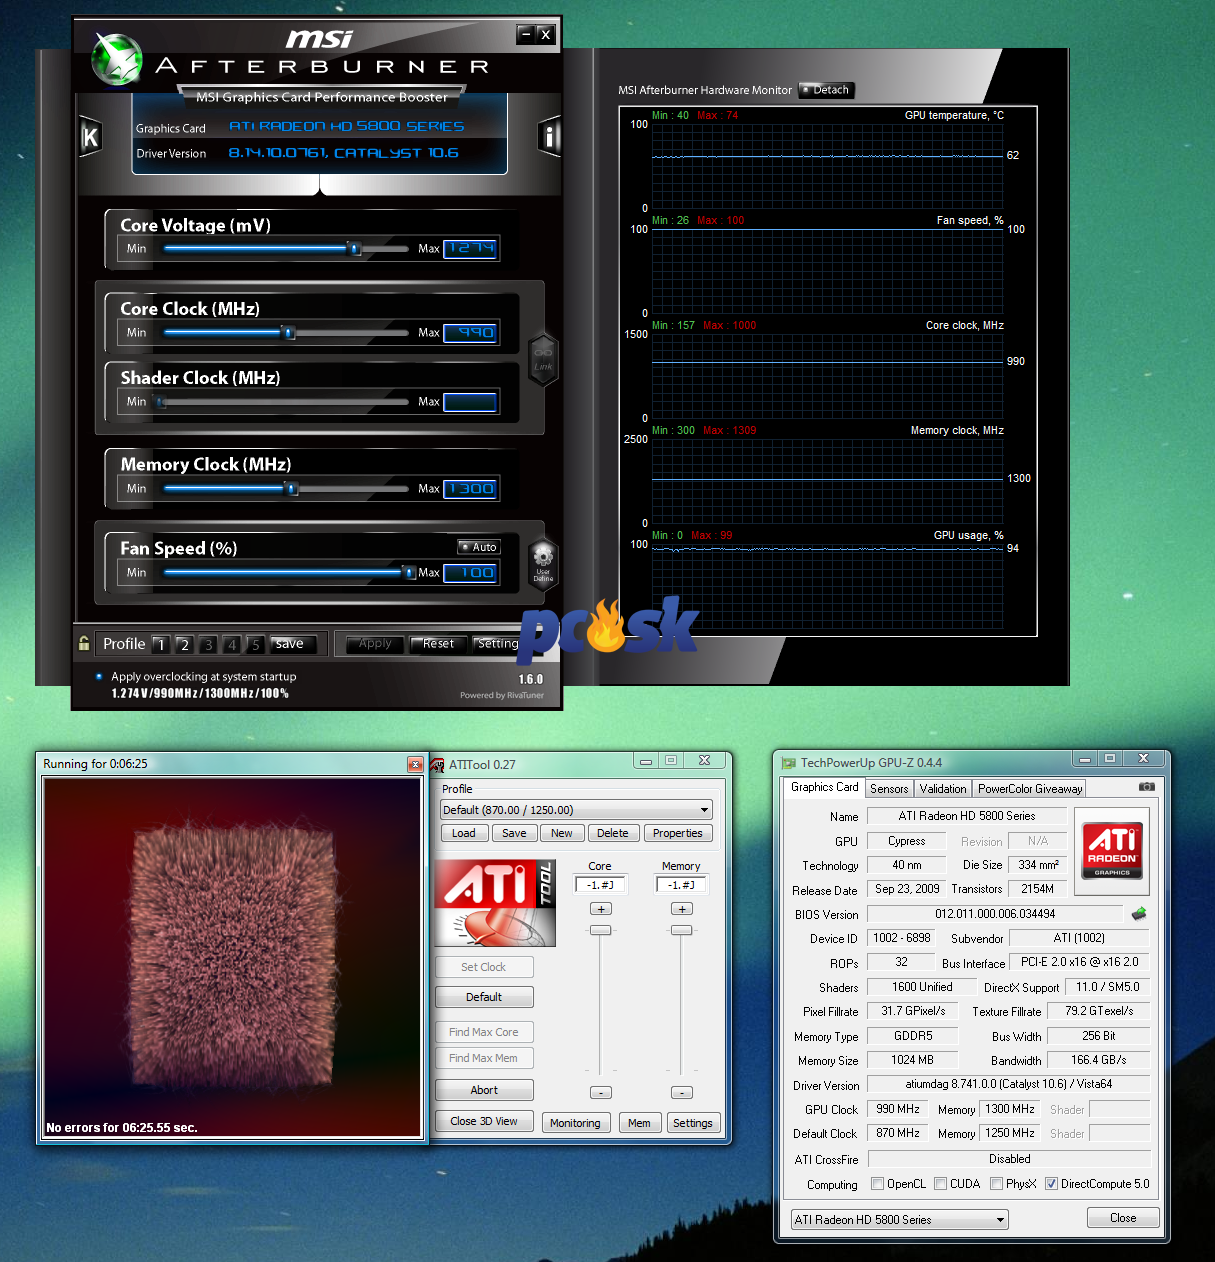Enable the CUDA checkbox
Screen dimensions: 1215x1262
click(x=941, y=1184)
